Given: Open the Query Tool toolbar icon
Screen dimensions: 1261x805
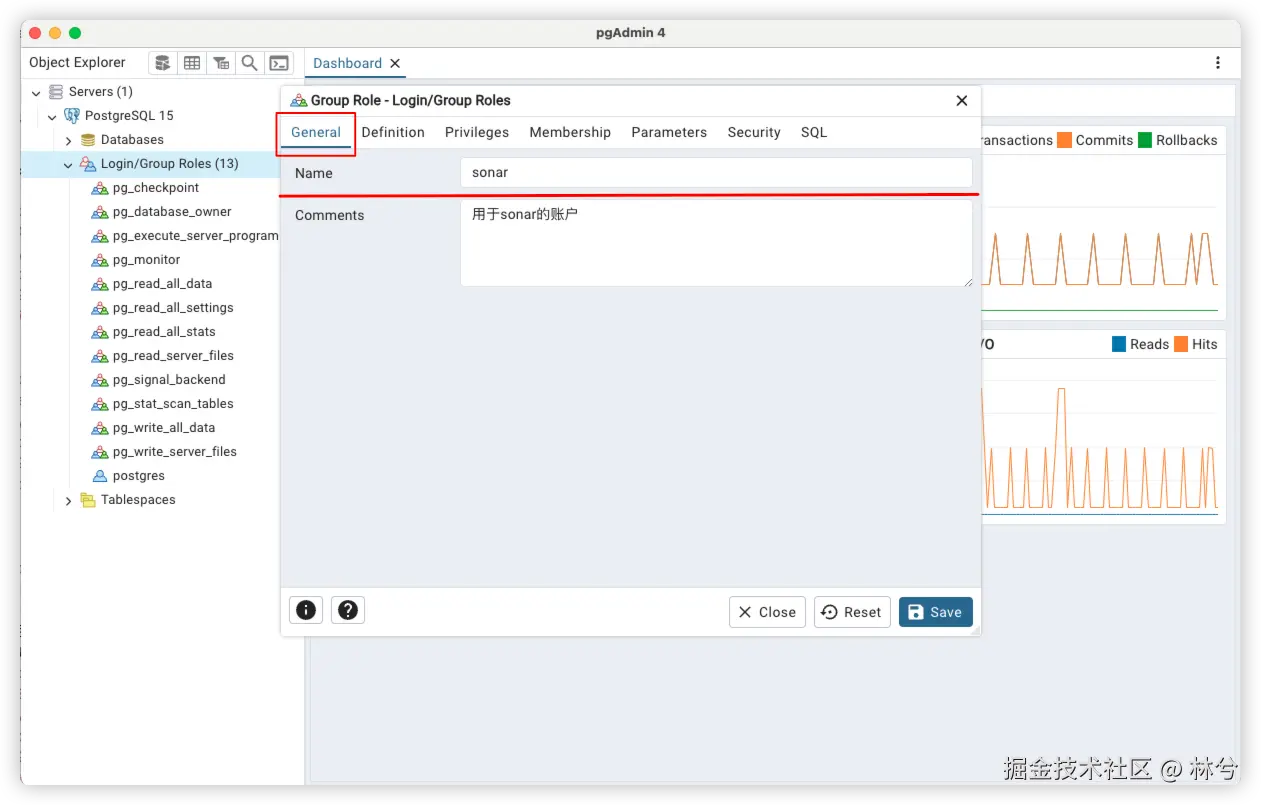Looking at the screenshot, I should [x=163, y=63].
